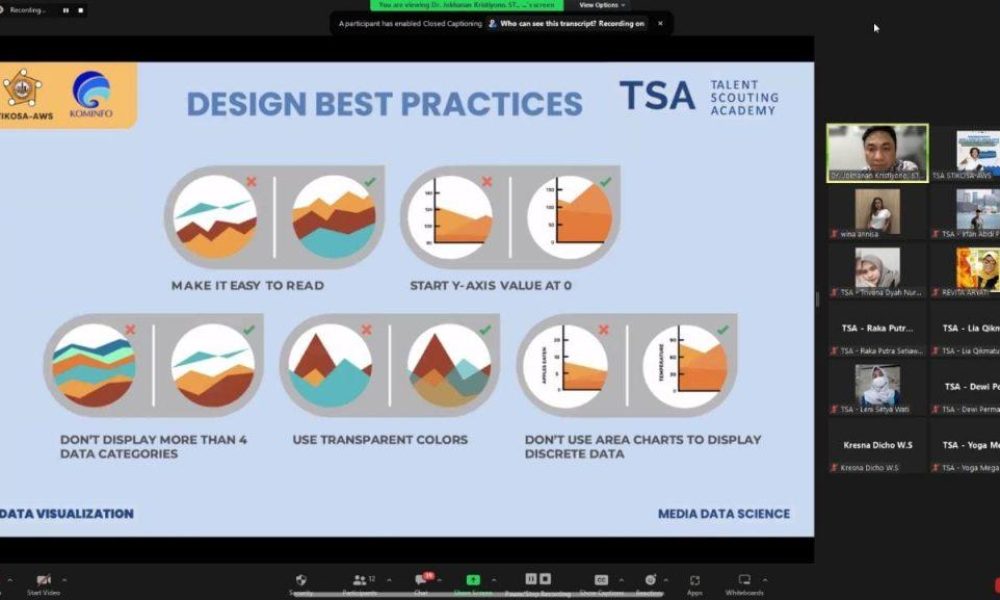
Task: Pause the recording in bottom toolbar
Action: coord(532,579)
